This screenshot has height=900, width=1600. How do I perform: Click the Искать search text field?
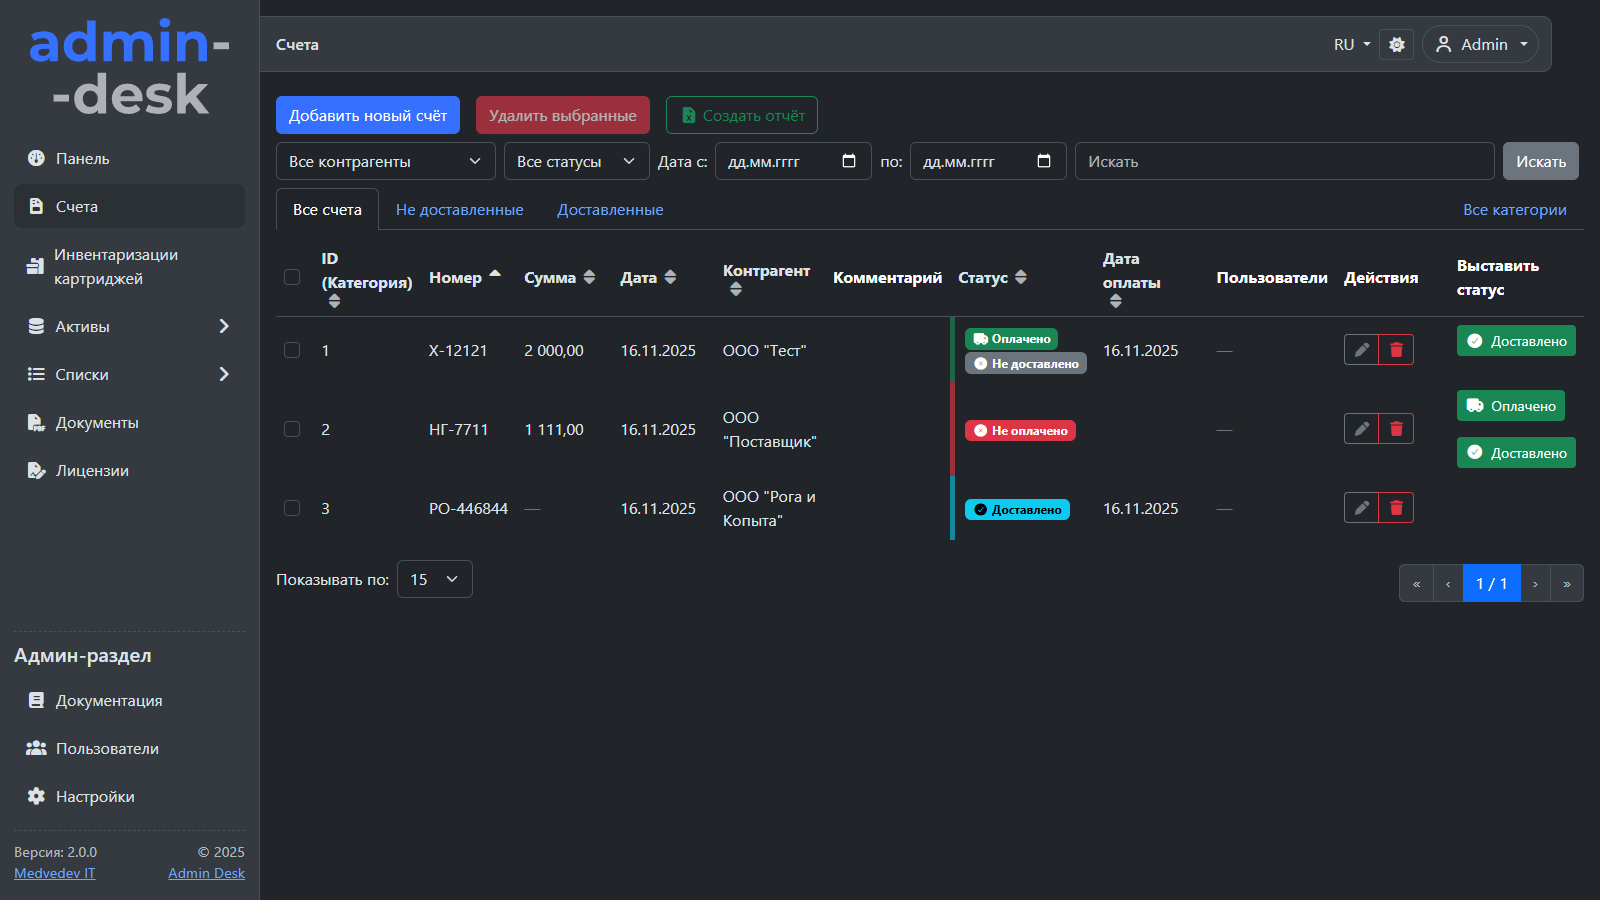coord(1284,162)
